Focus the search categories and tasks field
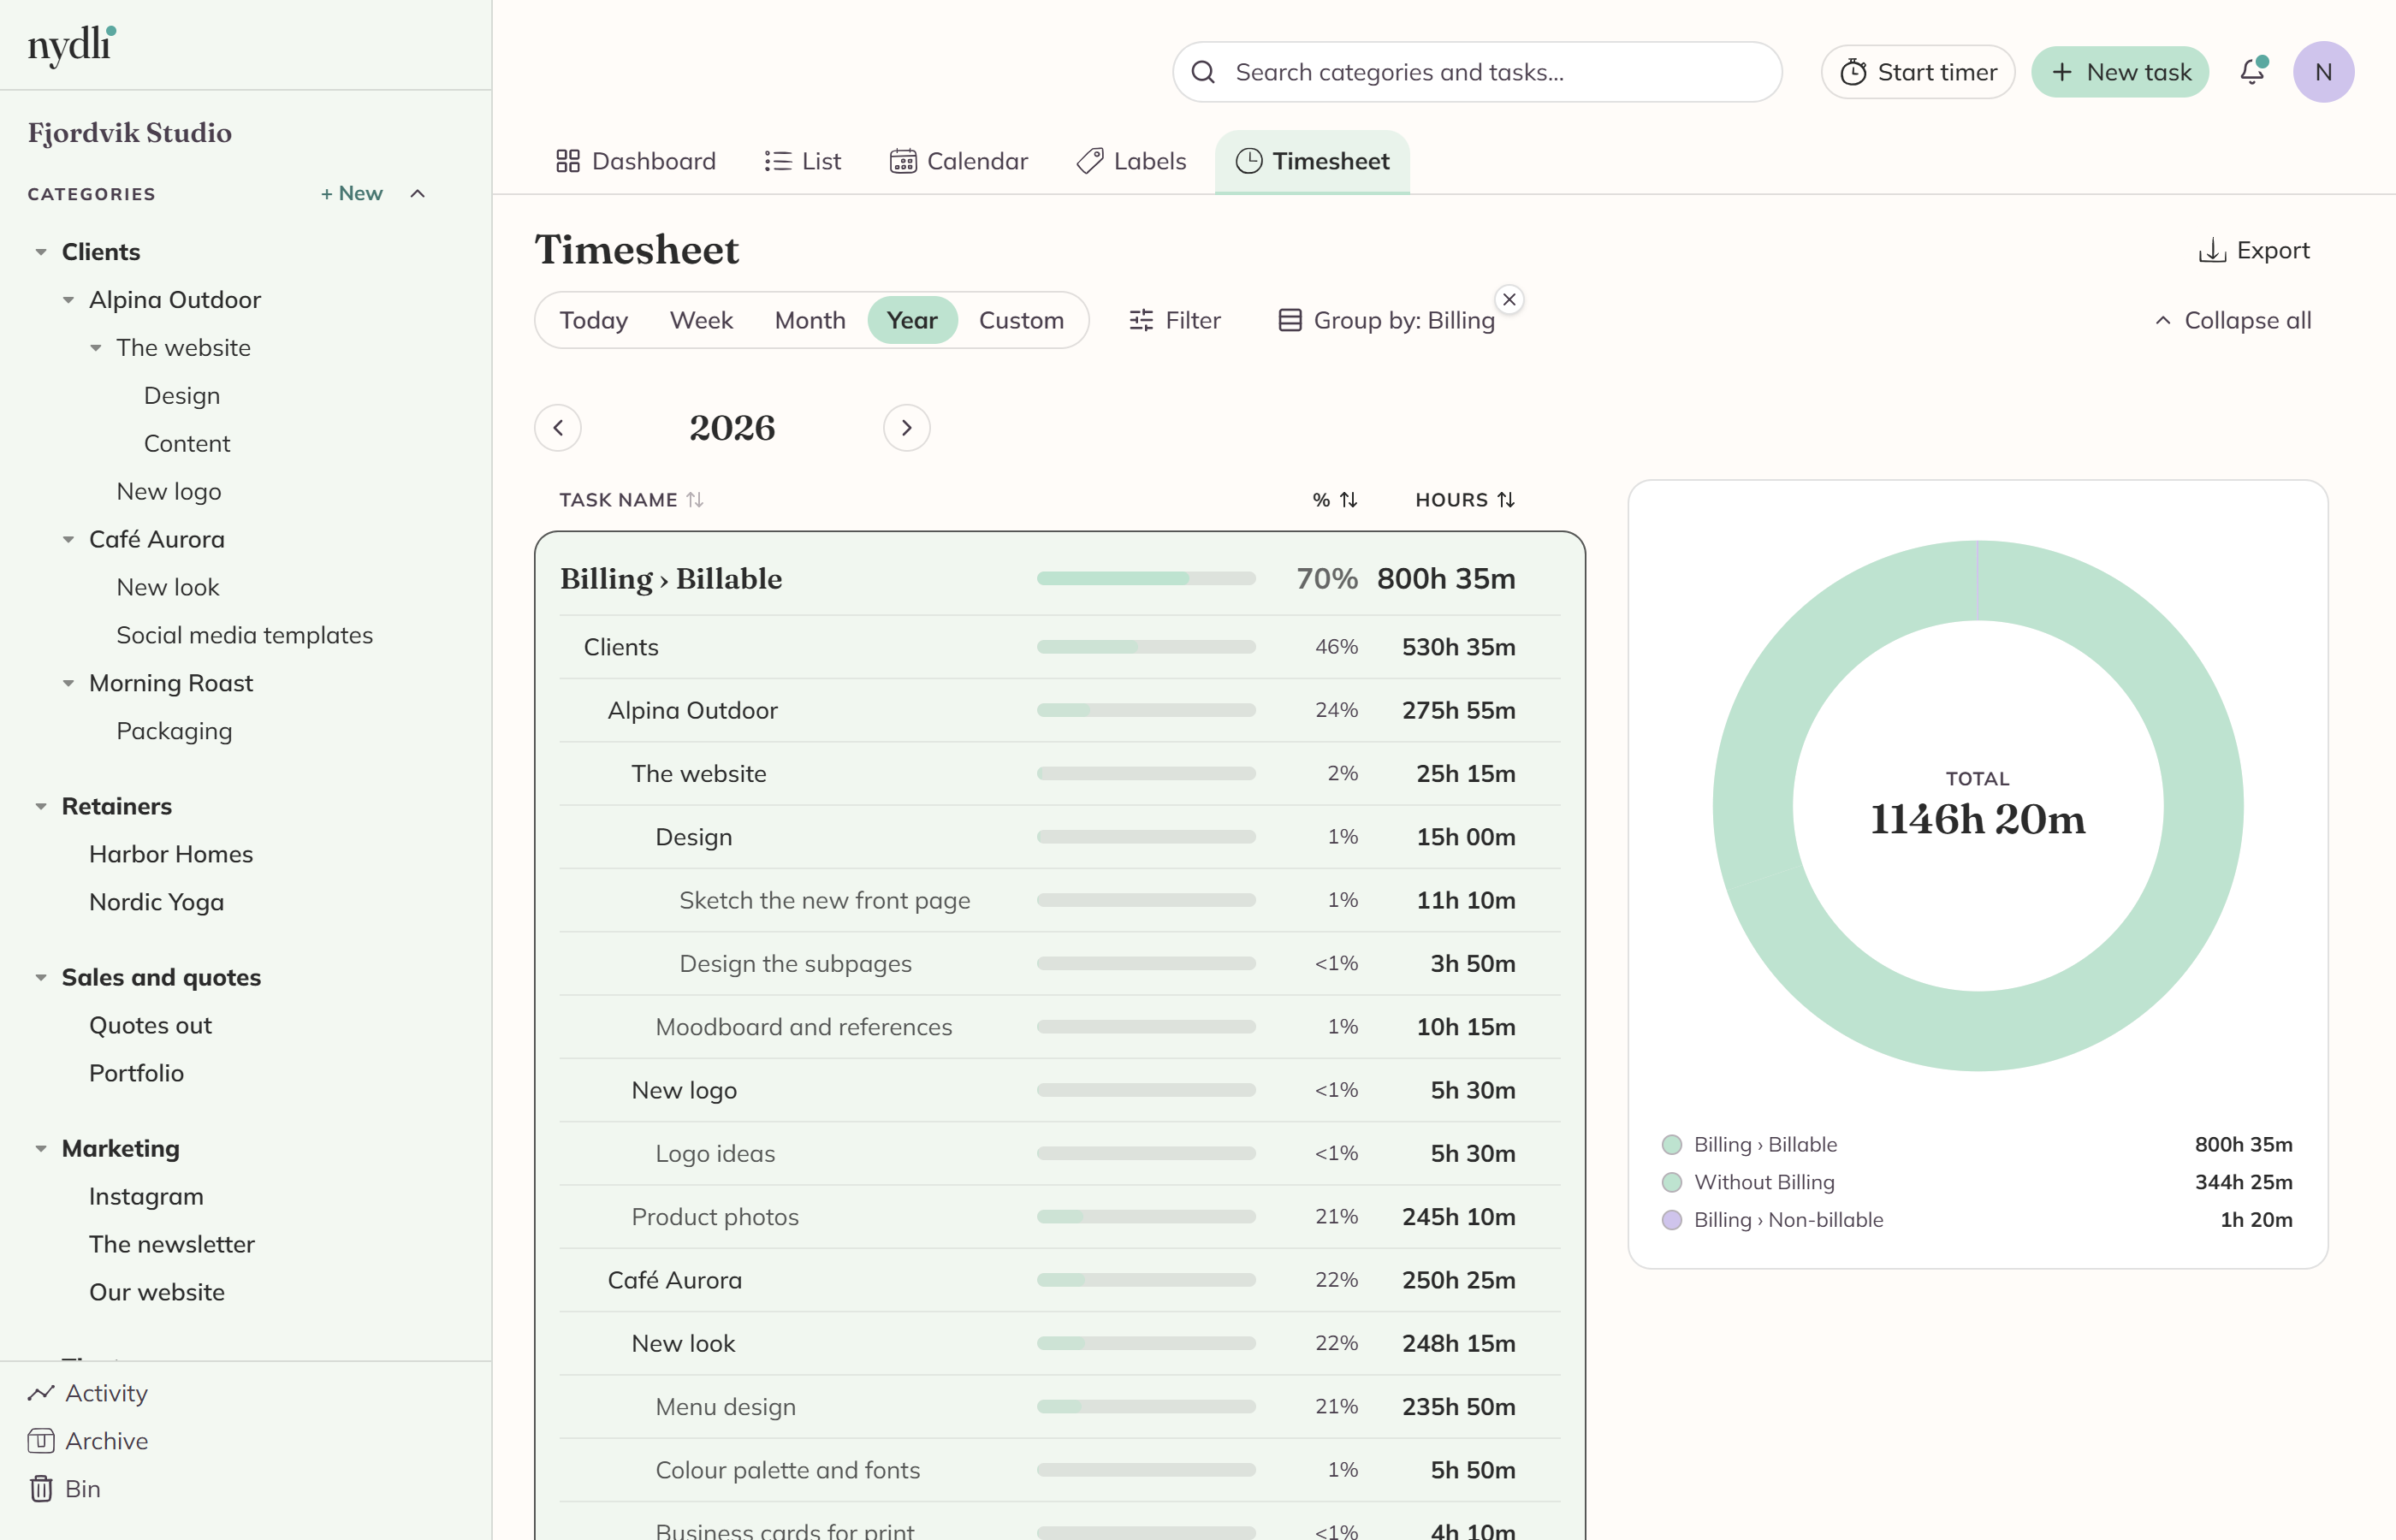 (x=1477, y=72)
